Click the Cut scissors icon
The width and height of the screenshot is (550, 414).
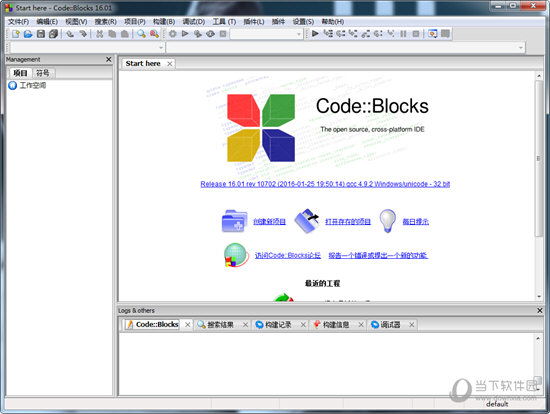point(100,34)
